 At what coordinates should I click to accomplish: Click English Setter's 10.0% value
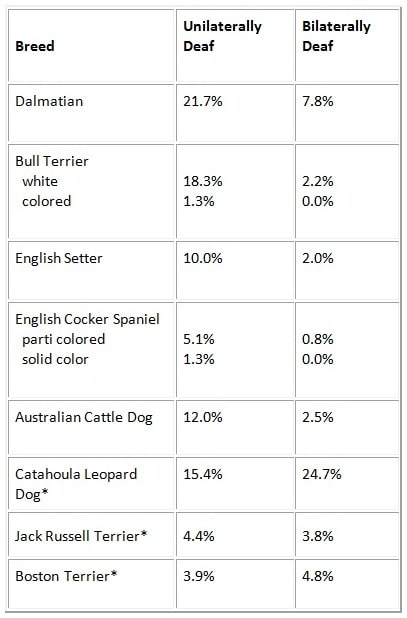click(x=203, y=258)
